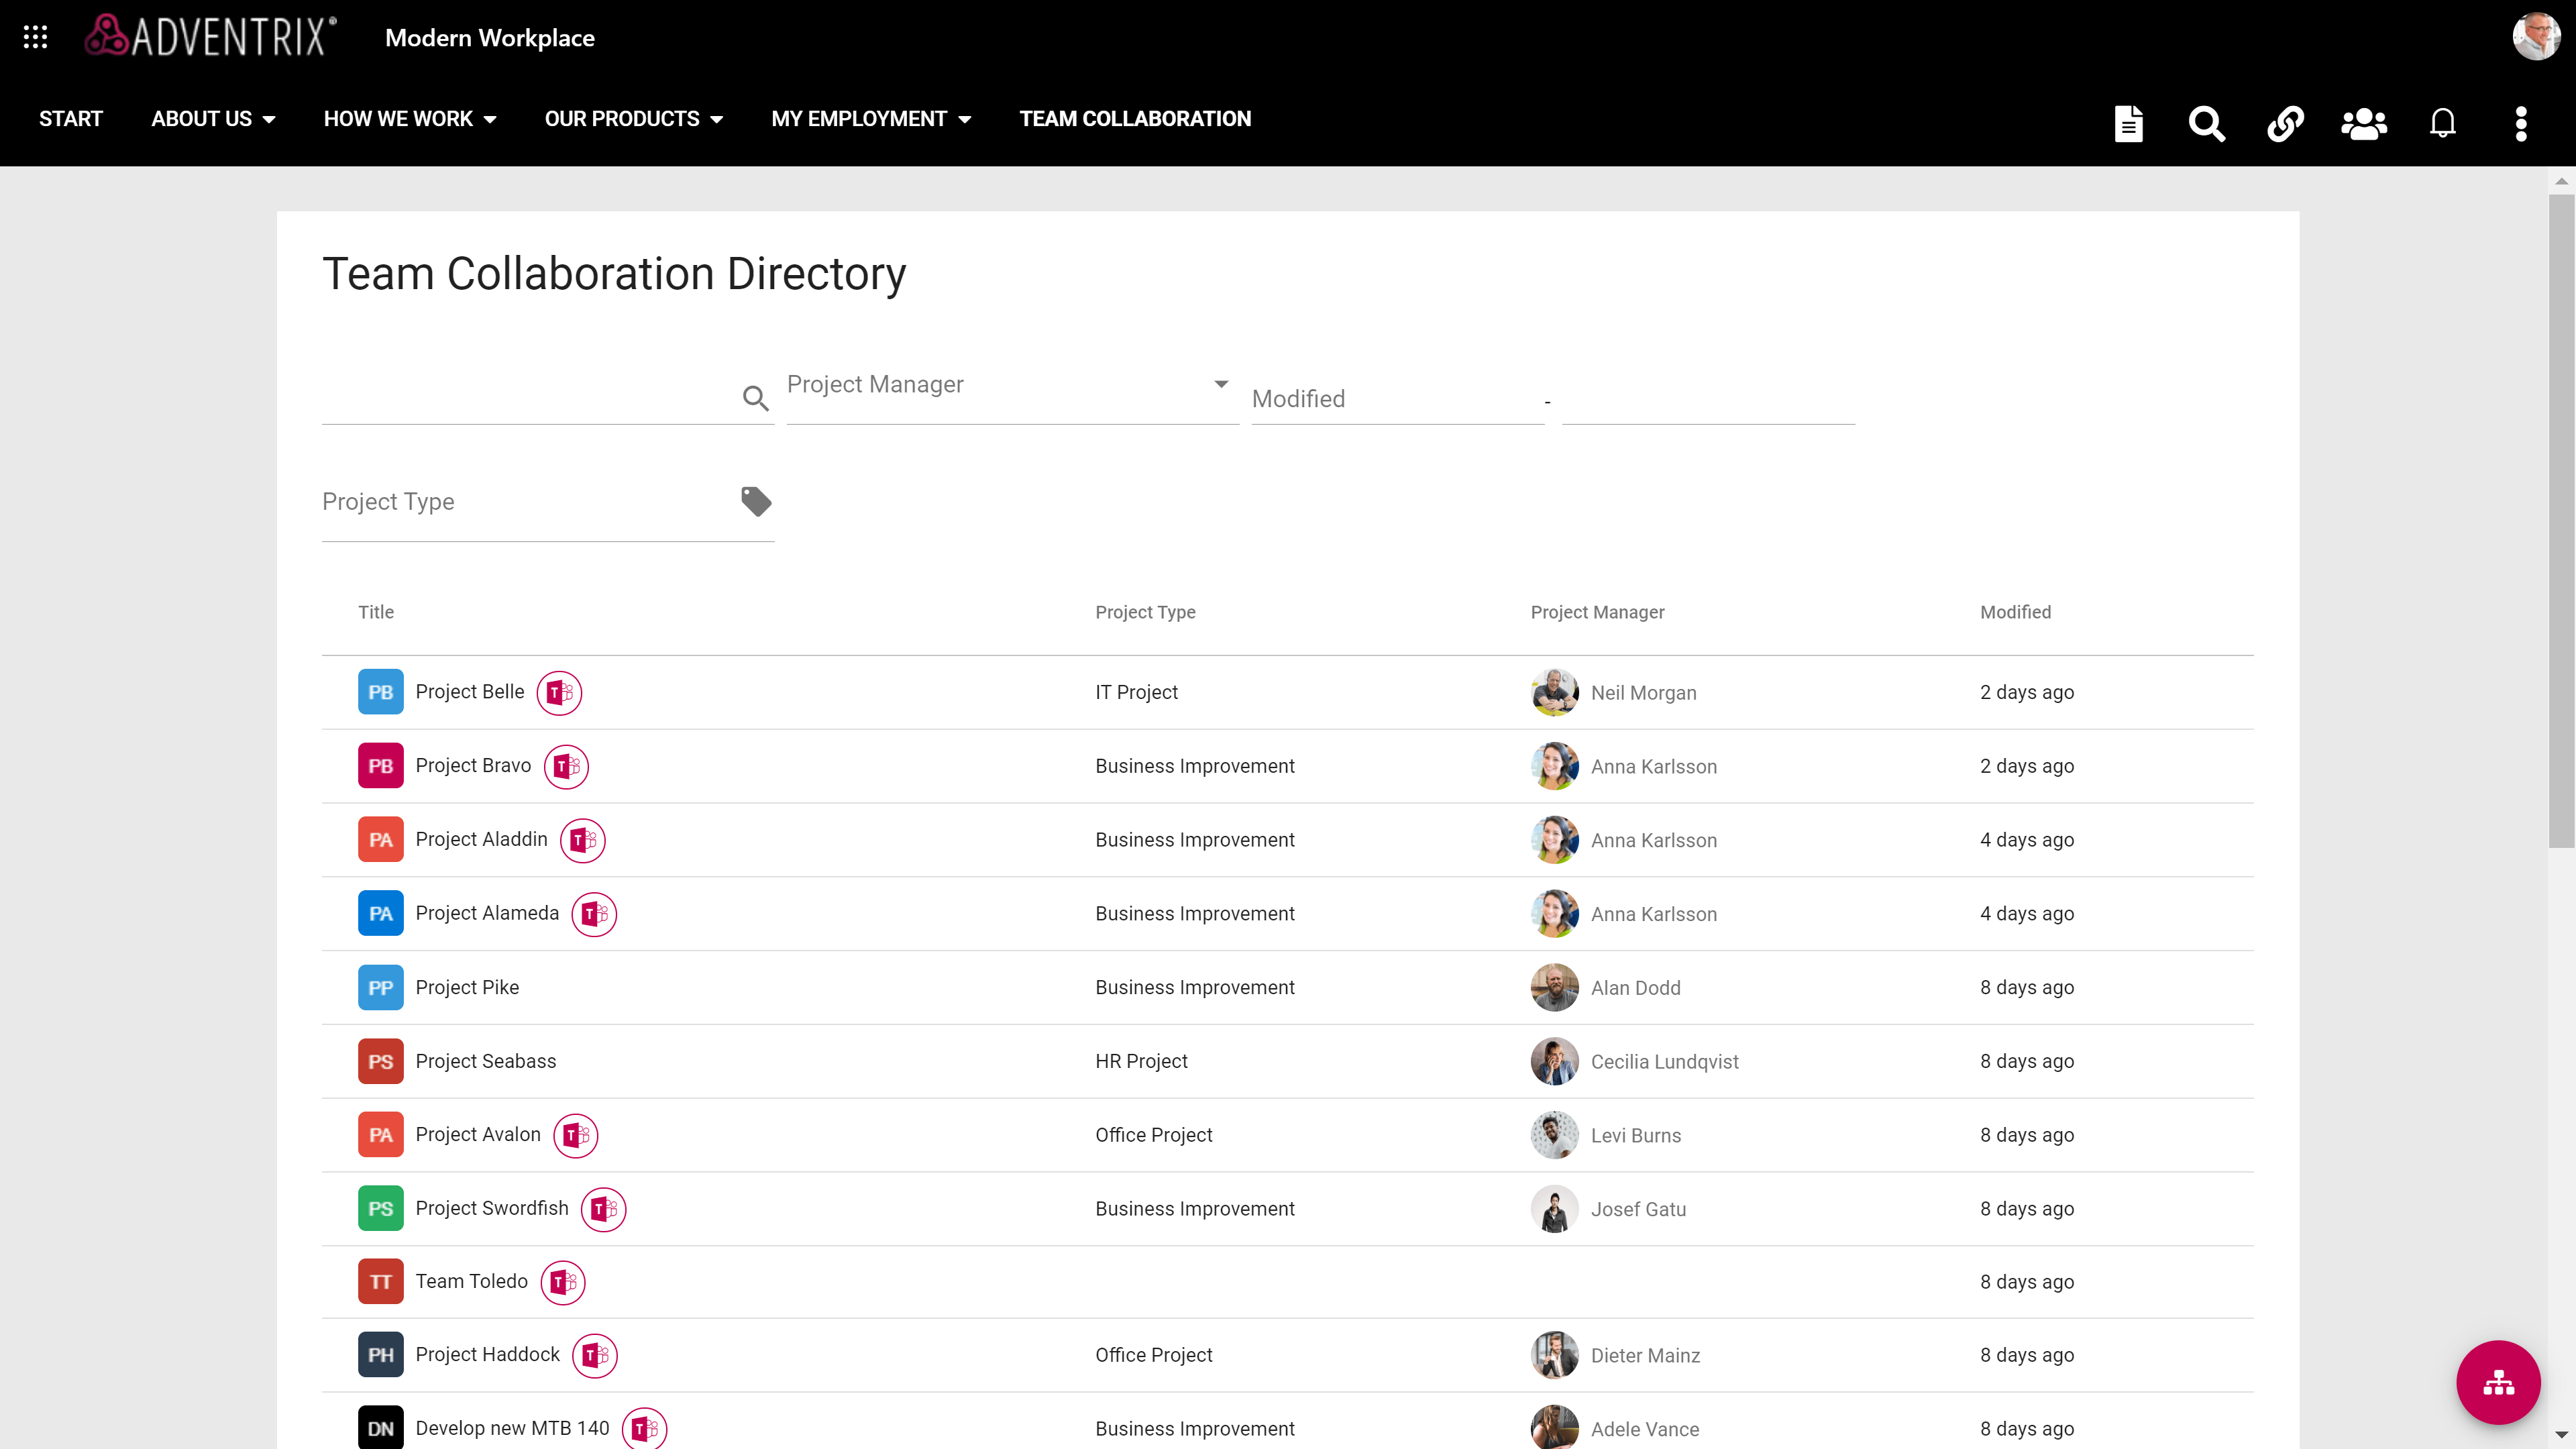Image resolution: width=2576 pixels, height=1449 pixels.
Task: Open the Project Alameda link
Action: 487,913
